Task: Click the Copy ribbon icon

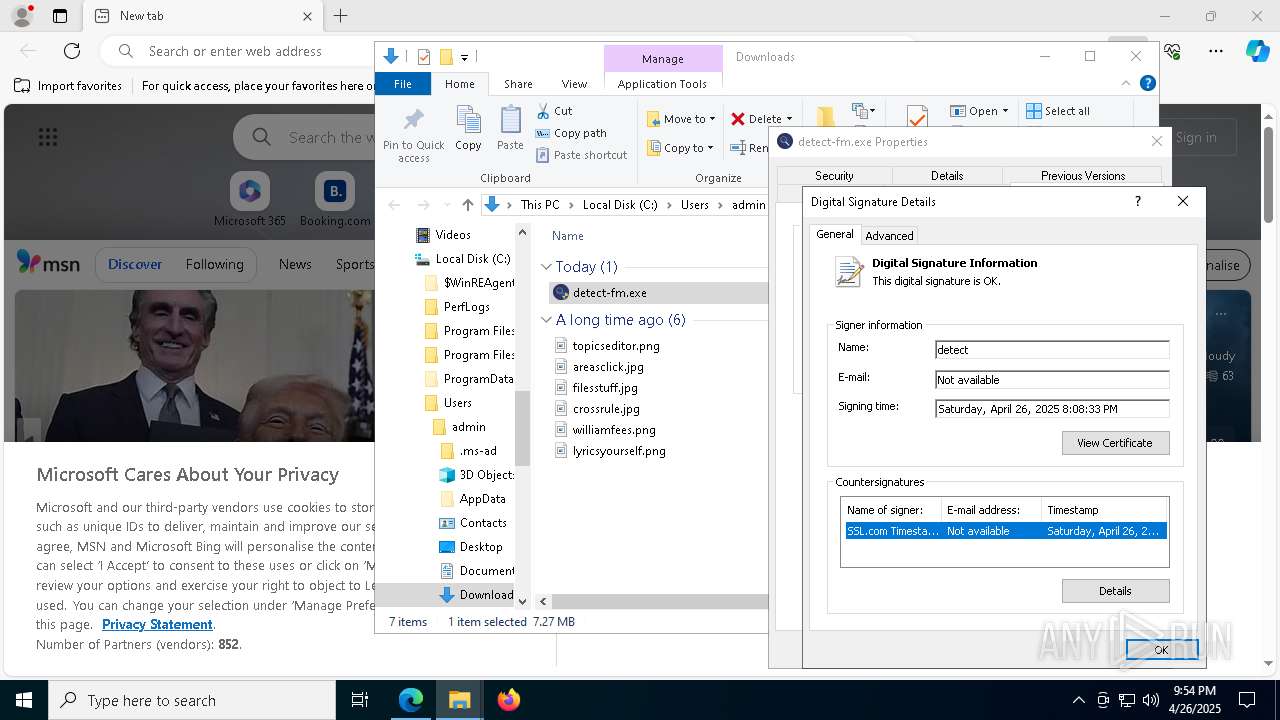Action: click(x=468, y=129)
